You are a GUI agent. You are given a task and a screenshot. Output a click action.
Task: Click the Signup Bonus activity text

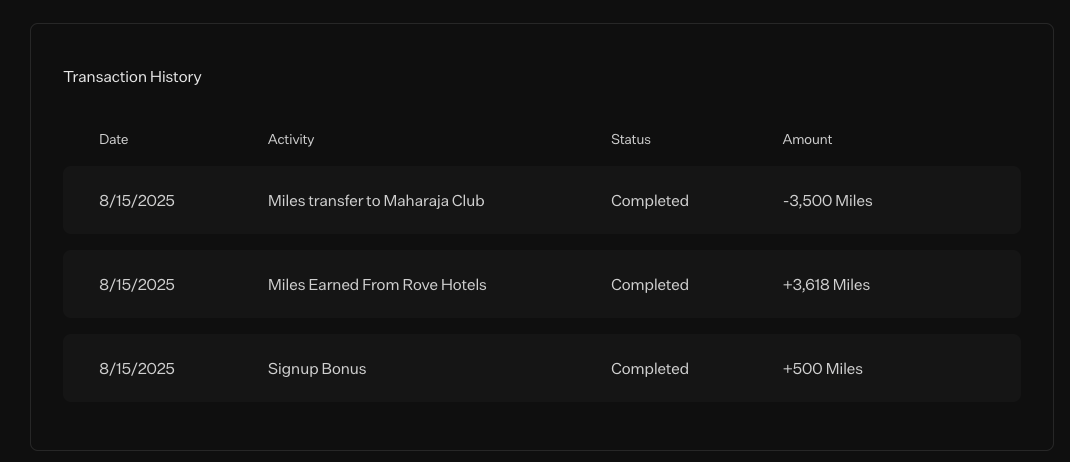click(317, 369)
